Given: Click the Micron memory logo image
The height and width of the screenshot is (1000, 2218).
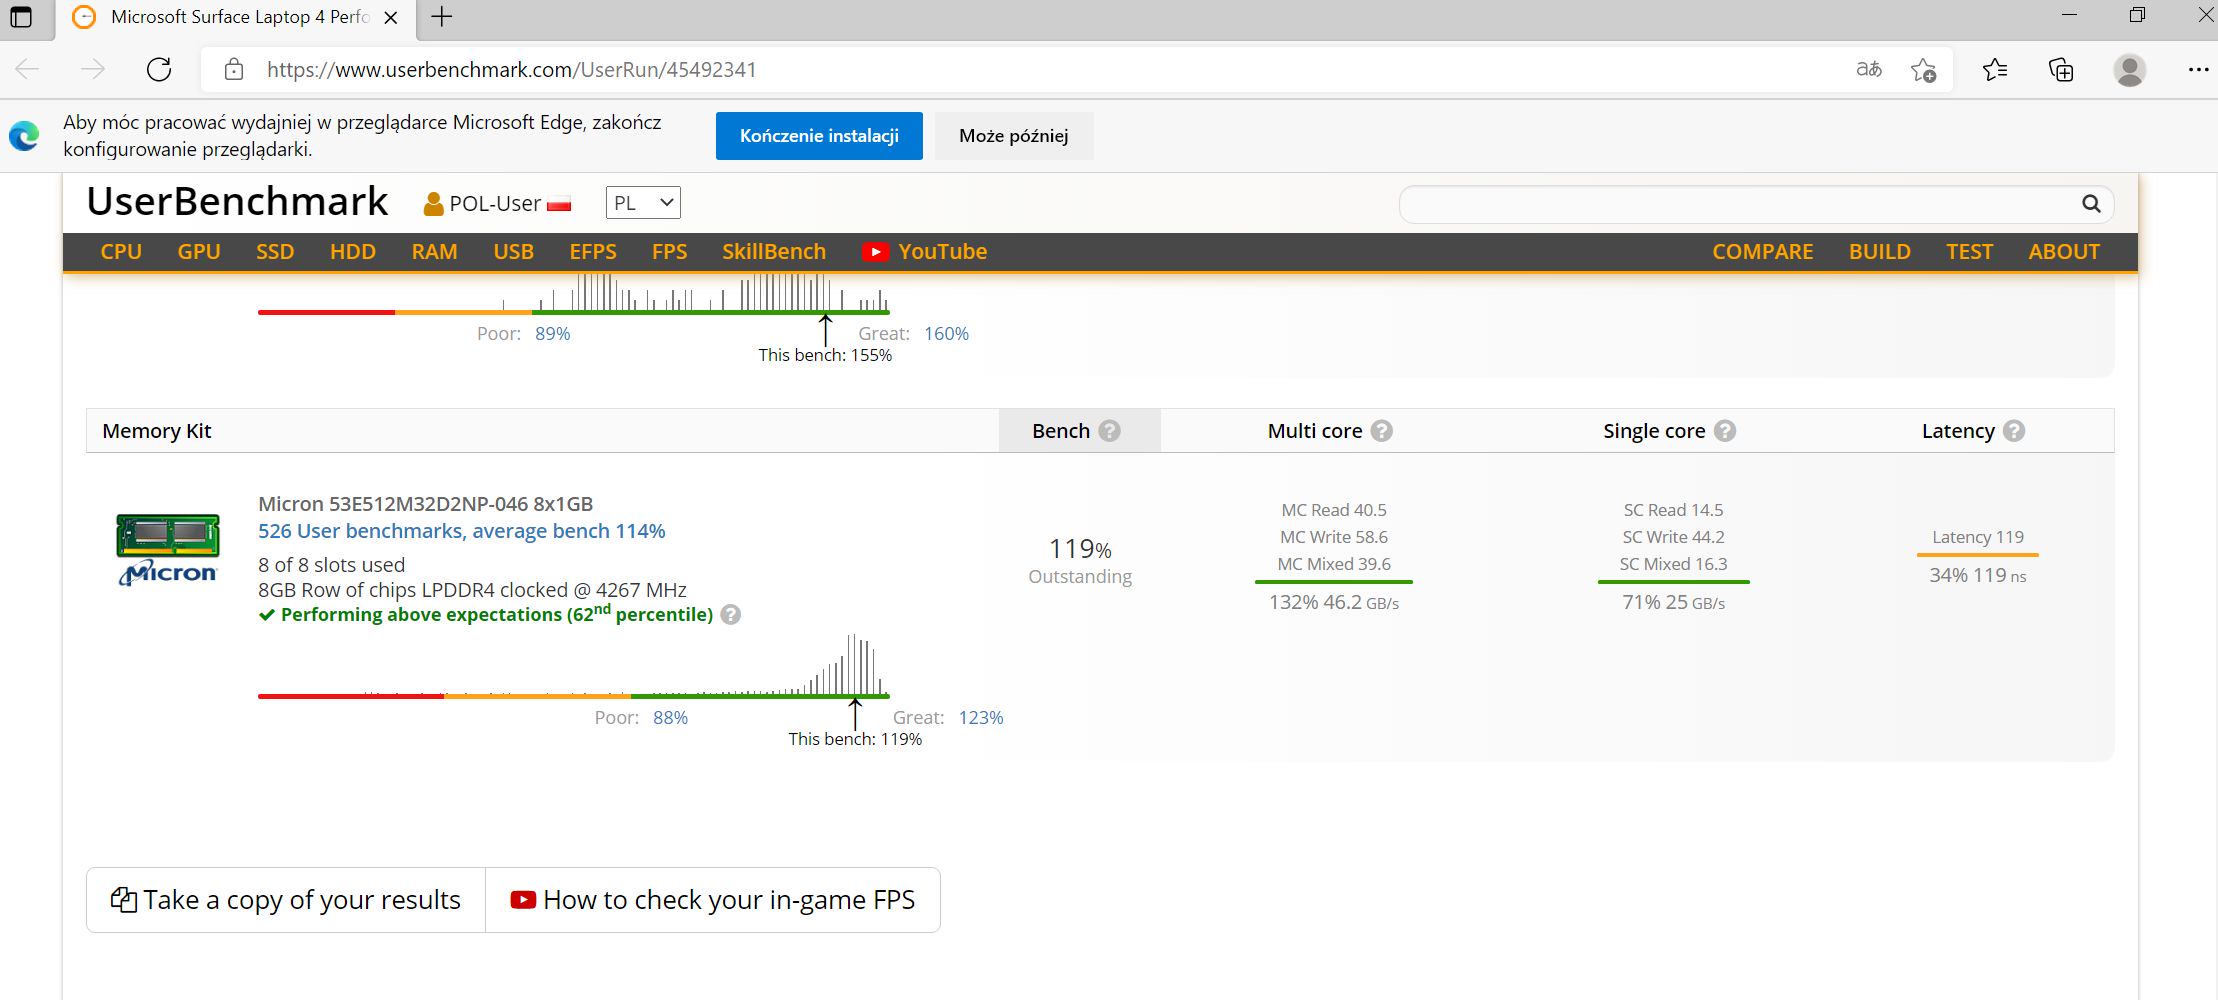Looking at the screenshot, I should pyautogui.click(x=168, y=549).
